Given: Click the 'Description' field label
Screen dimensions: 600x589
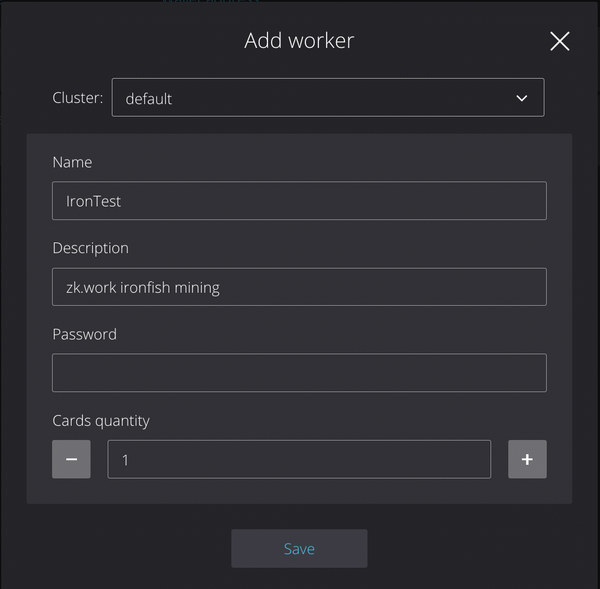Looking at the screenshot, I should click(x=90, y=248).
